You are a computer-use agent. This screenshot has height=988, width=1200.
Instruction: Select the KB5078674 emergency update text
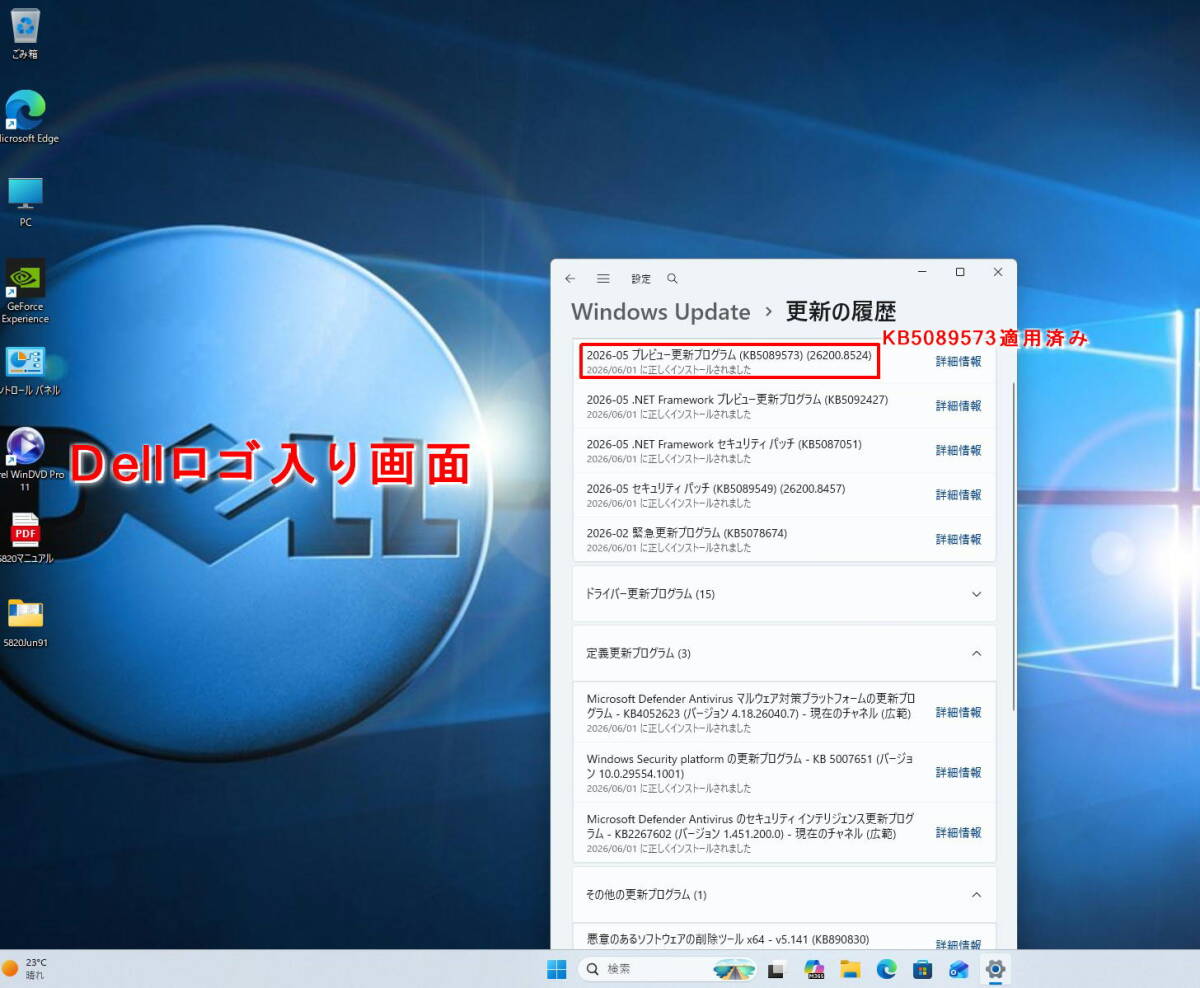coord(686,533)
